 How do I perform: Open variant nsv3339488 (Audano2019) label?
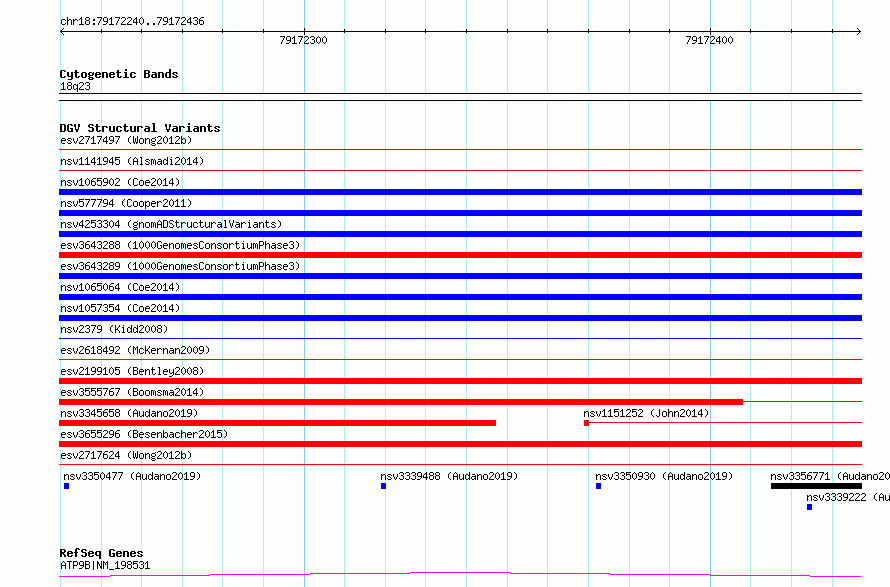pos(450,476)
